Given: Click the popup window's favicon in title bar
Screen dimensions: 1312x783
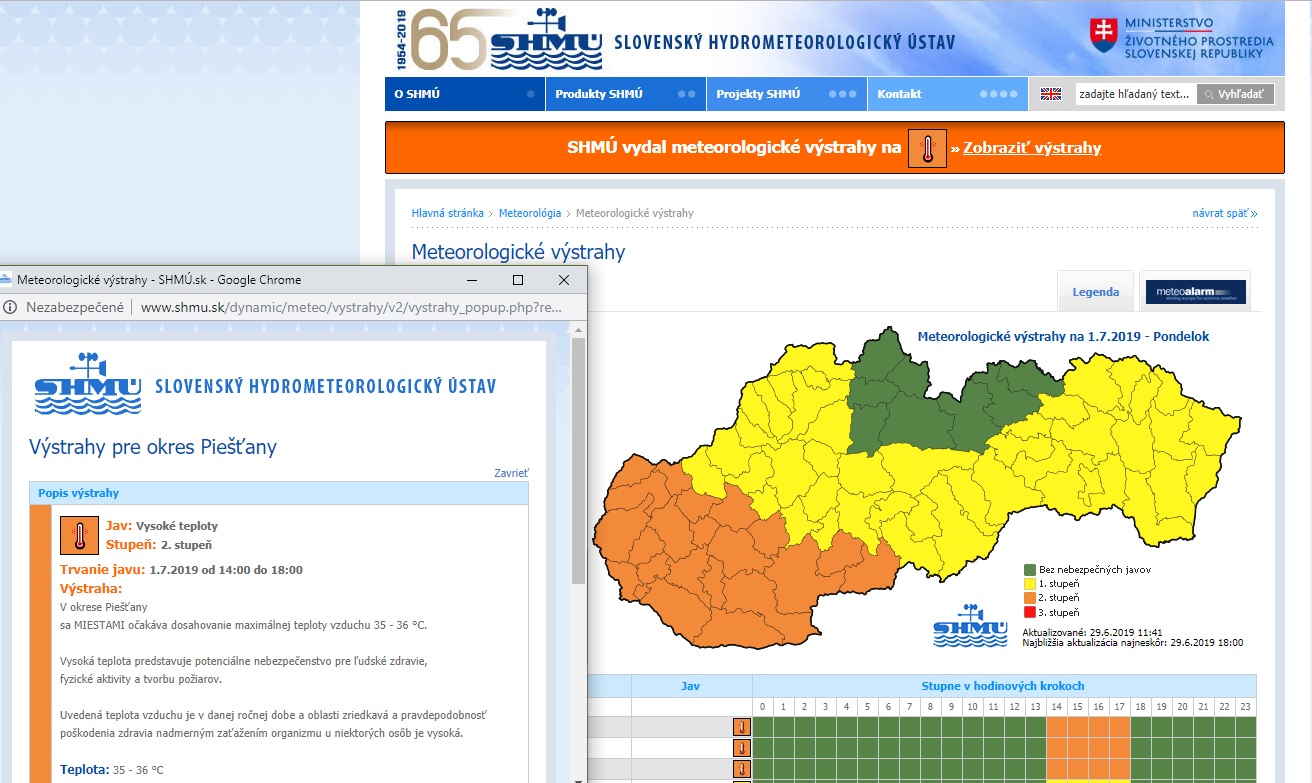Looking at the screenshot, I should point(5,280).
